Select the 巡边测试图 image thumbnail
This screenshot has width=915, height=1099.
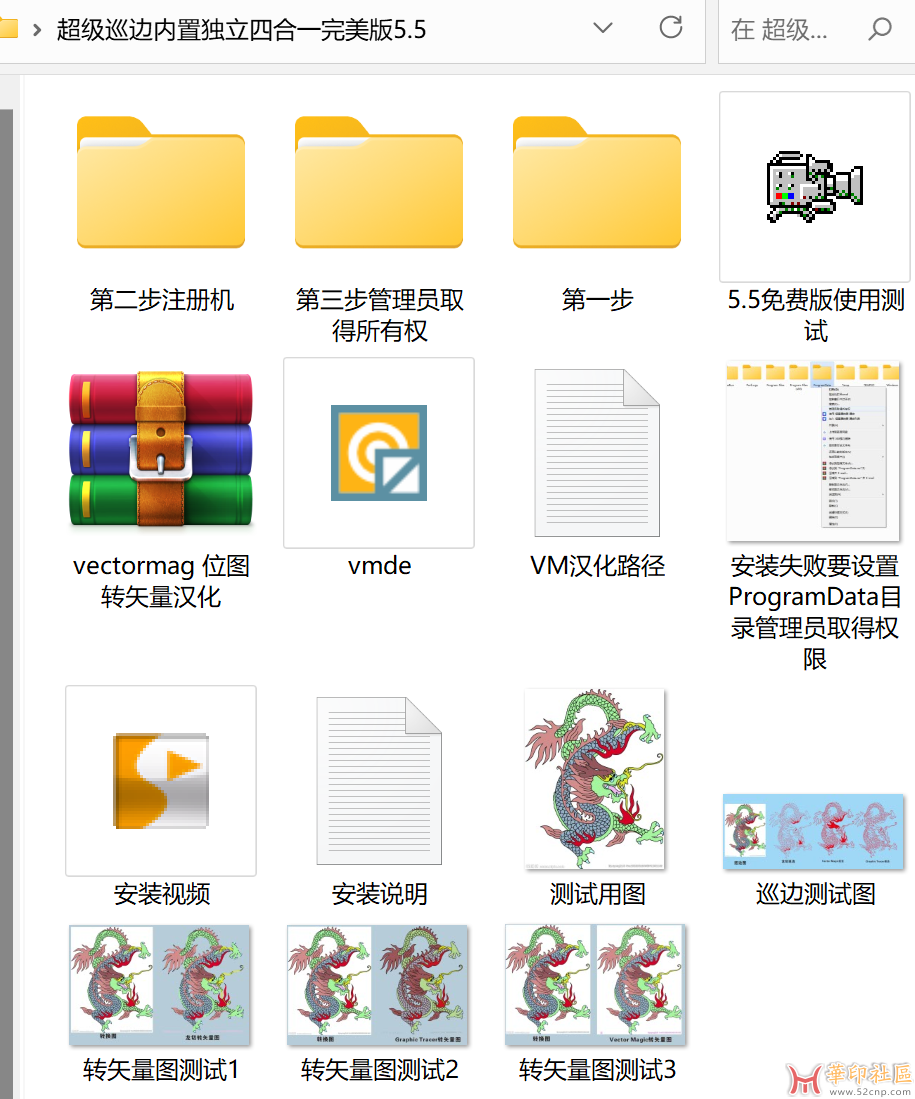(x=813, y=832)
